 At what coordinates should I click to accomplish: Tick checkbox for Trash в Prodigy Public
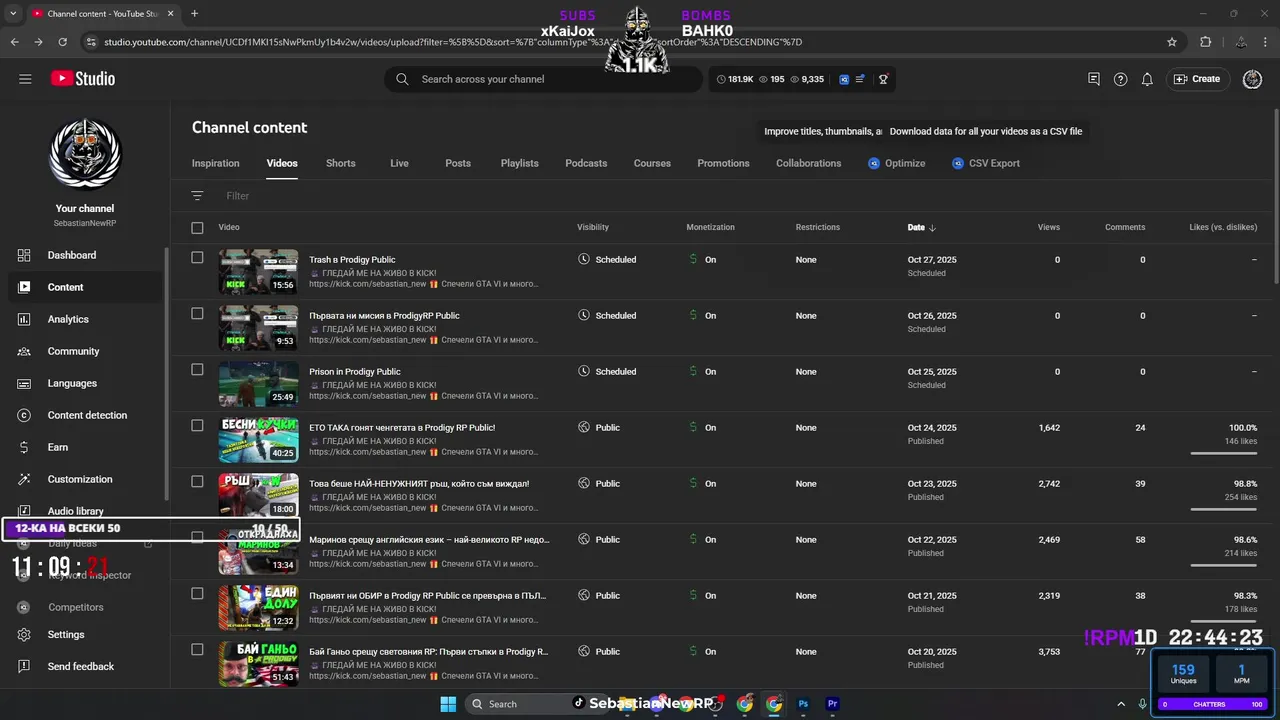197,258
